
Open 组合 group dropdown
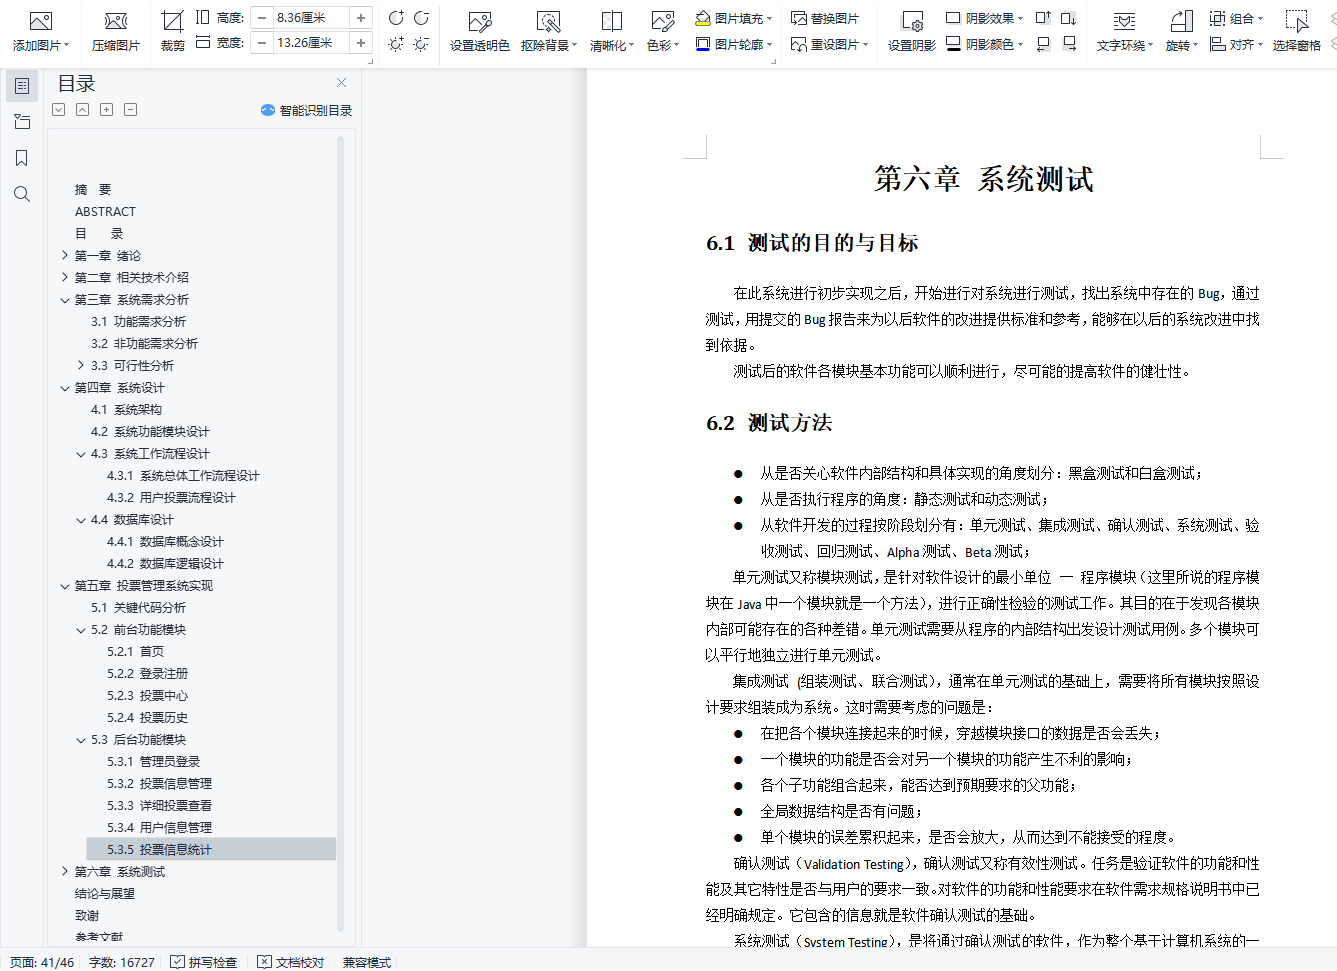[1236, 18]
